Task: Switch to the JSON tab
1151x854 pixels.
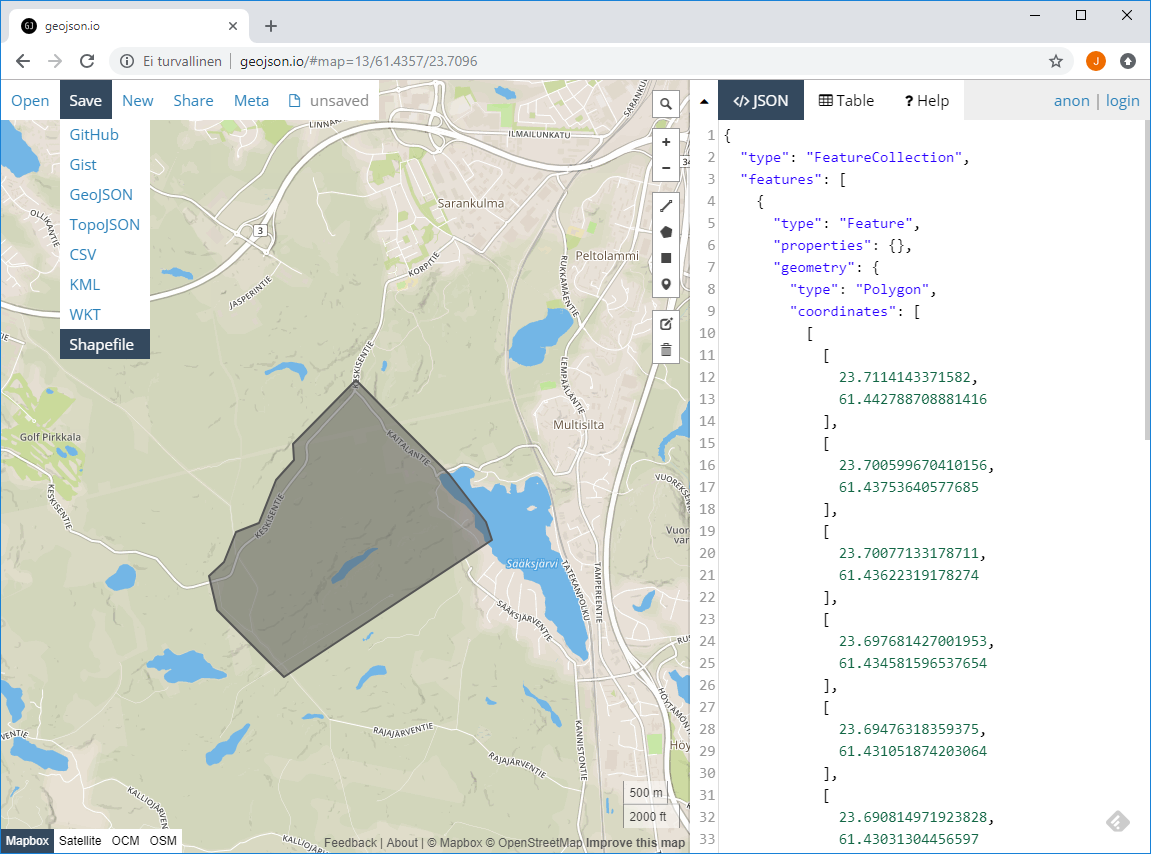Action: point(760,101)
